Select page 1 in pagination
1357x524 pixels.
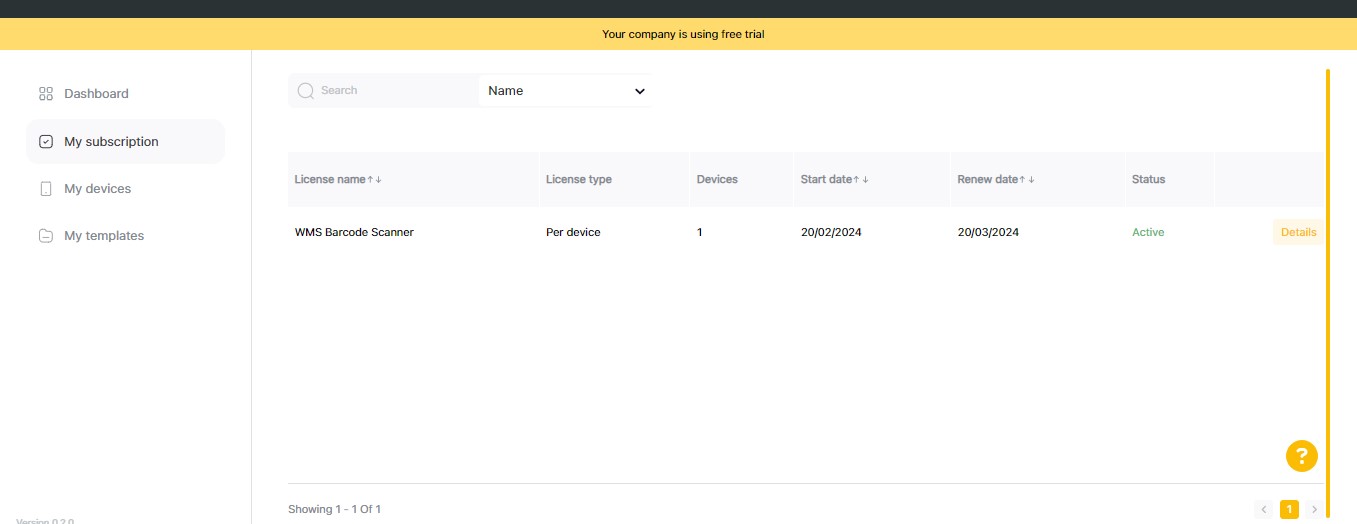(x=1289, y=510)
